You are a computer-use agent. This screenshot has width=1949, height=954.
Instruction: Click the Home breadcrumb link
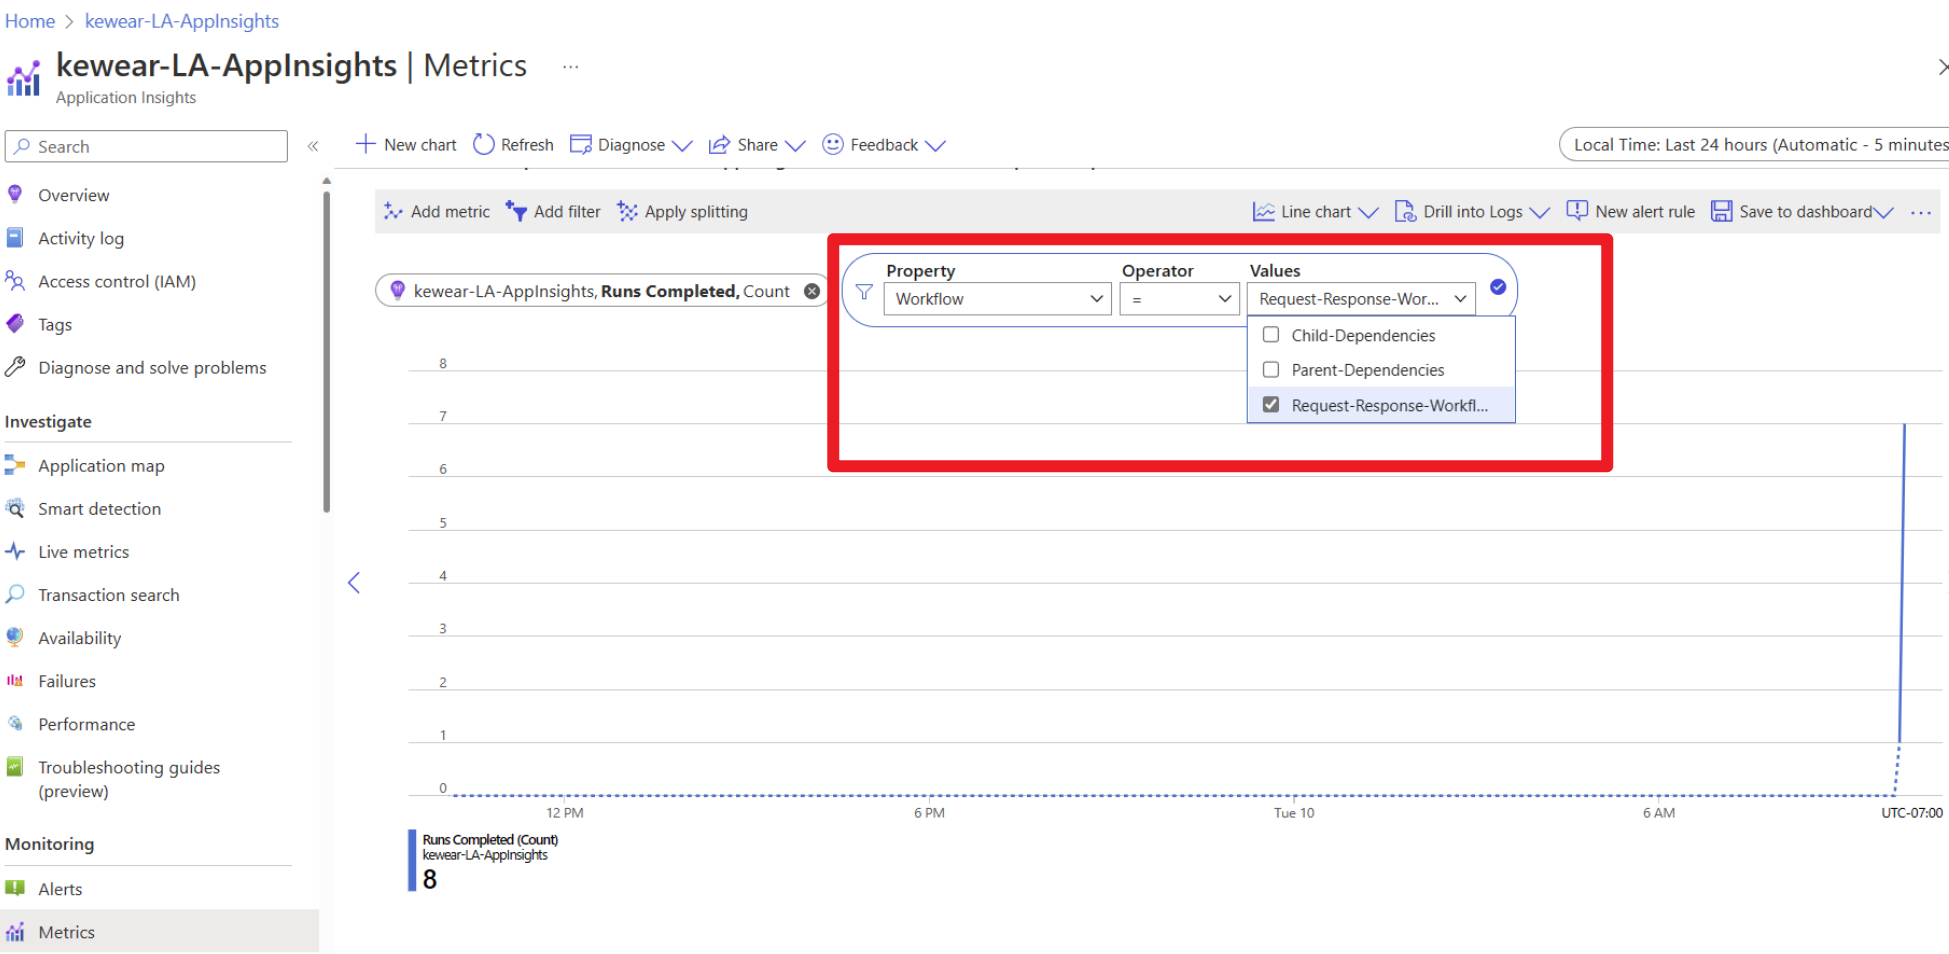(x=30, y=21)
